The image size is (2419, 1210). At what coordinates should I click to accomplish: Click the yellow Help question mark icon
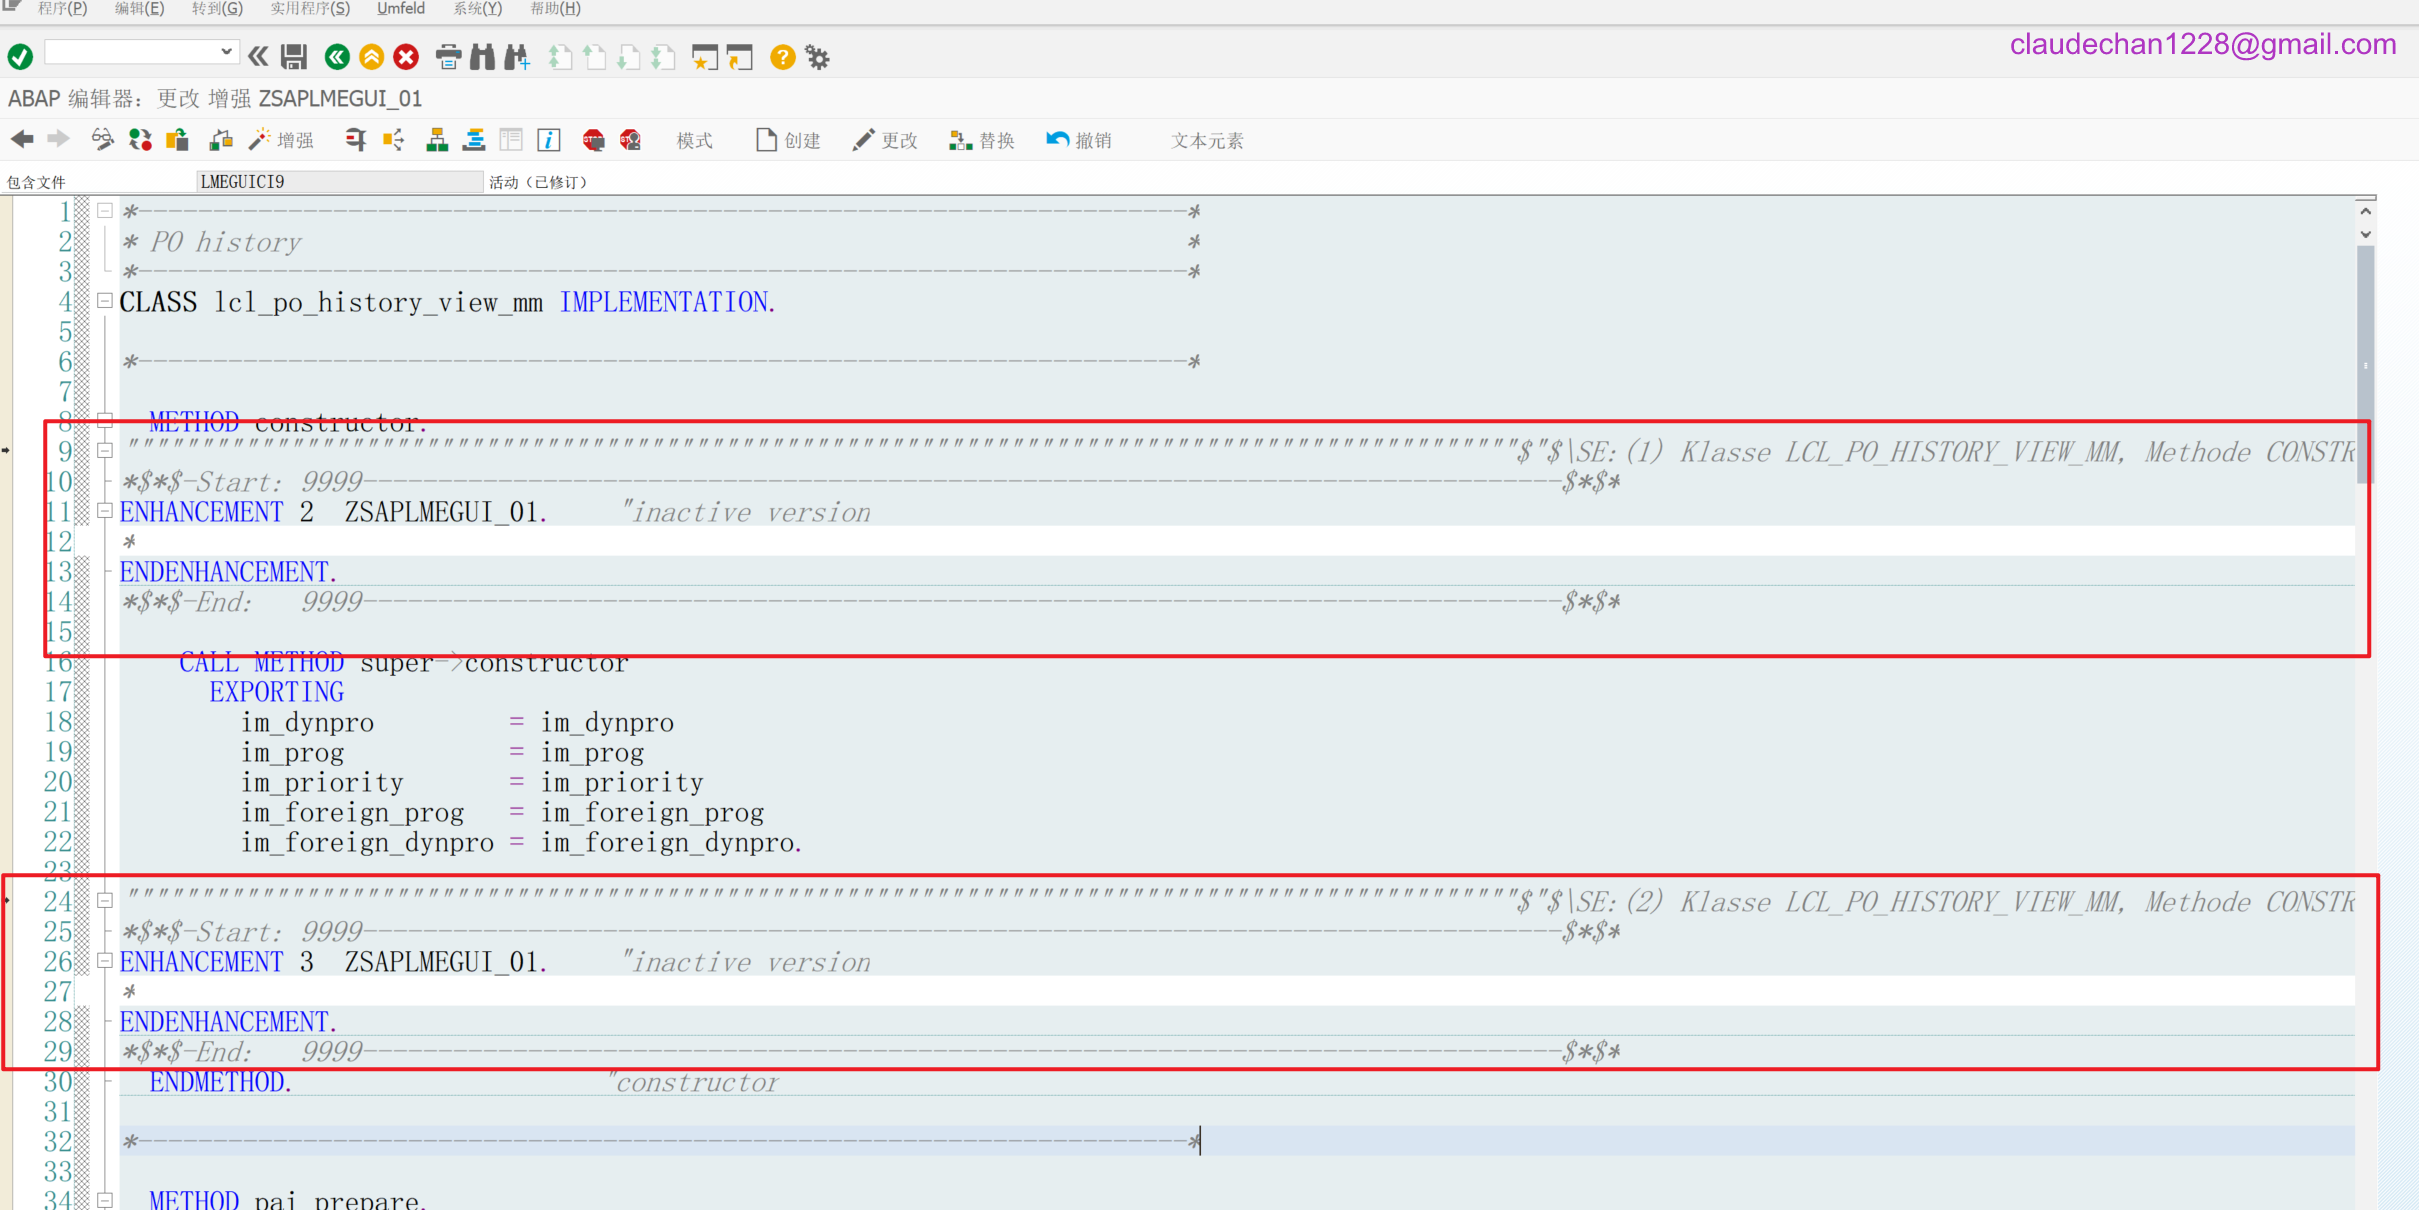point(782,57)
